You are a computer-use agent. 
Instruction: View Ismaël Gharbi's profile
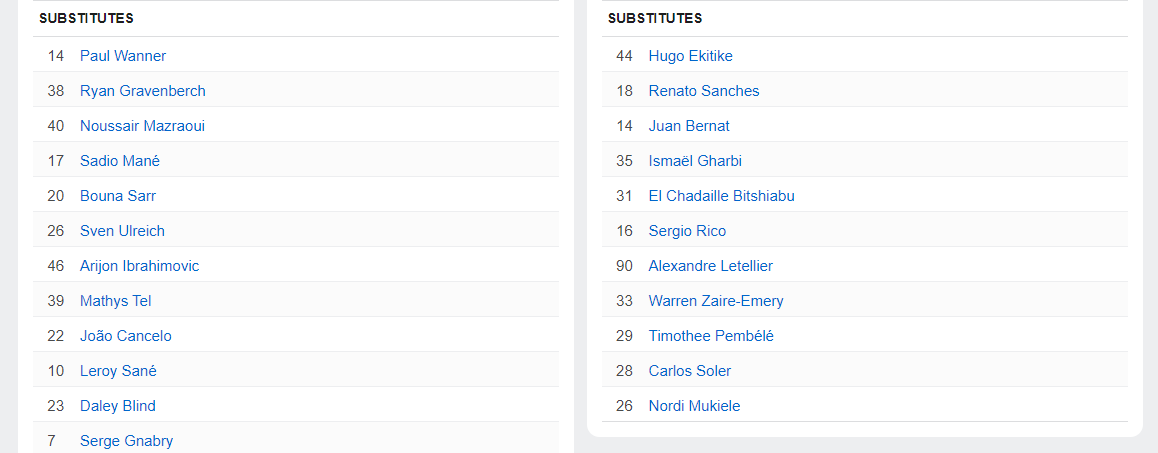pyautogui.click(x=695, y=161)
